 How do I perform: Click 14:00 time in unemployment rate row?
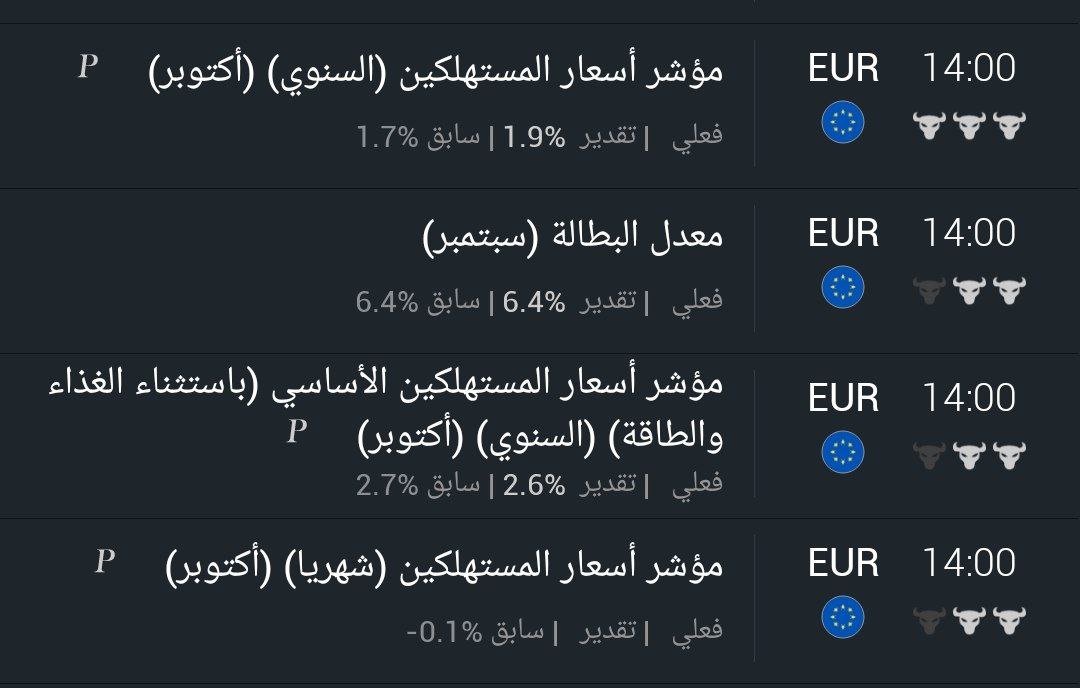(x=968, y=233)
